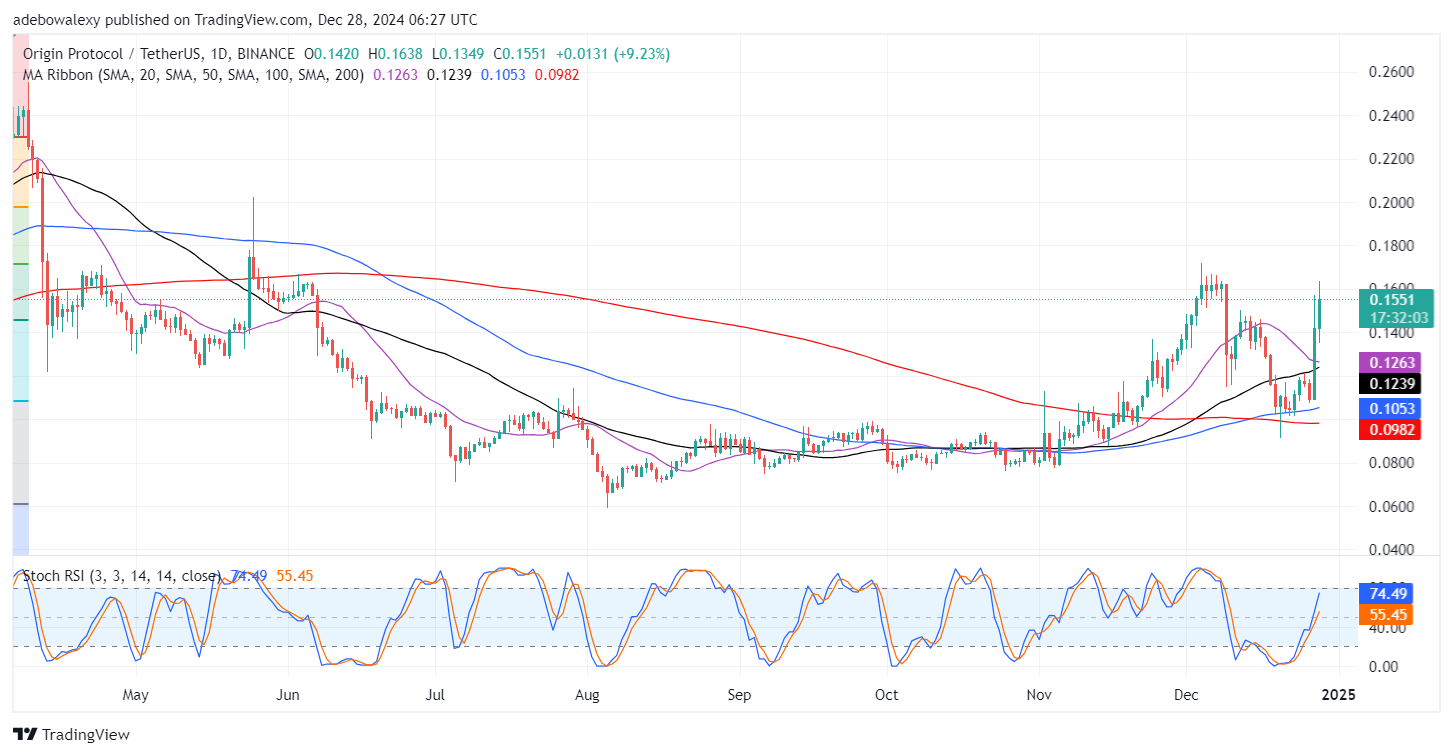Click the H0.1638 high value in the header
Viewport: 1453px width, 756px height.
[396, 54]
